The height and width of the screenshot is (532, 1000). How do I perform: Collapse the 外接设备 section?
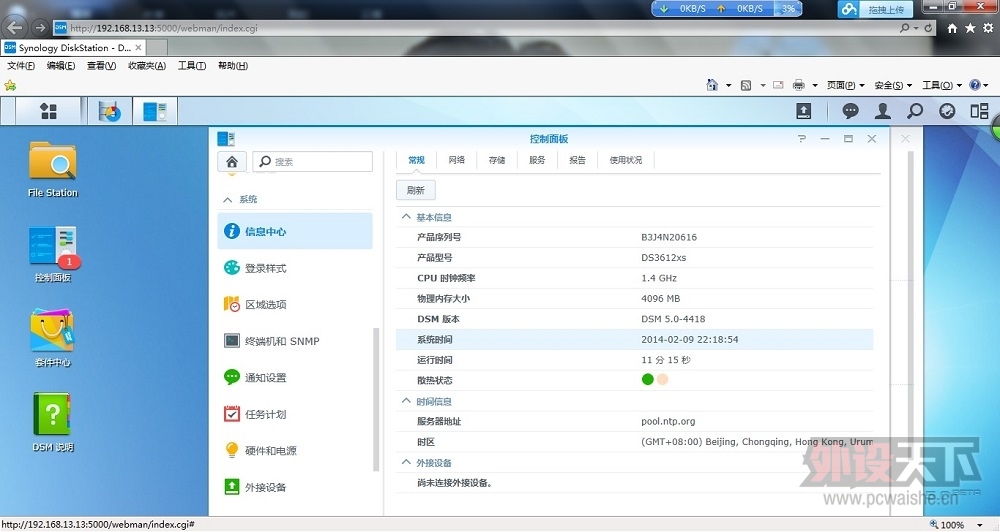406,462
